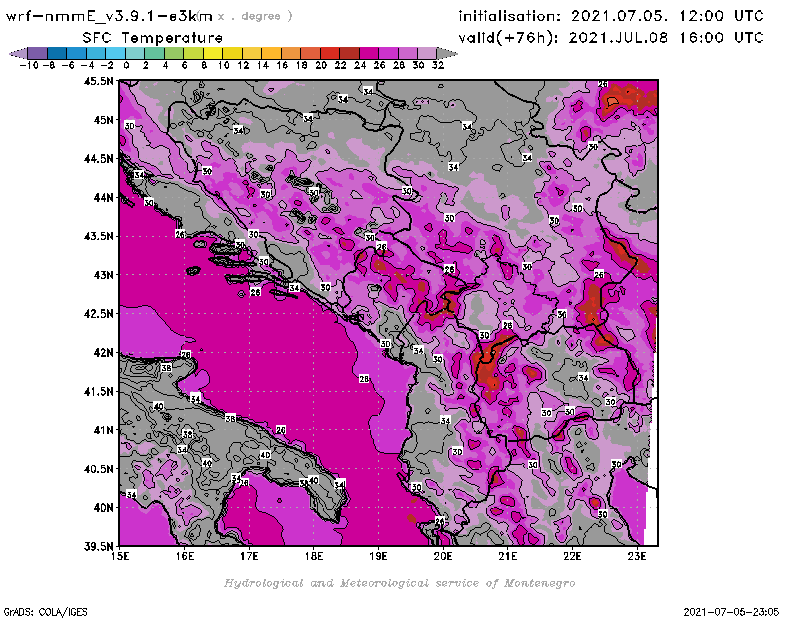The height and width of the screenshot is (618, 800).
Task: Click the legend value label 0
Action: [x=126, y=65]
